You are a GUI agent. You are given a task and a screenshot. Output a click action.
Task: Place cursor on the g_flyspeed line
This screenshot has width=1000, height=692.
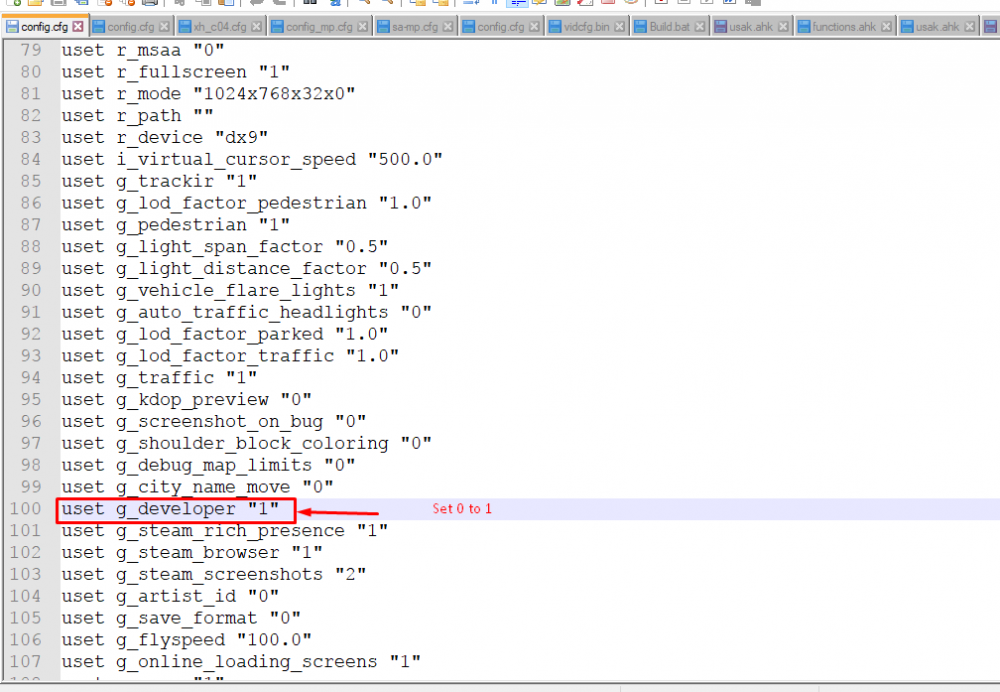[186, 640]
